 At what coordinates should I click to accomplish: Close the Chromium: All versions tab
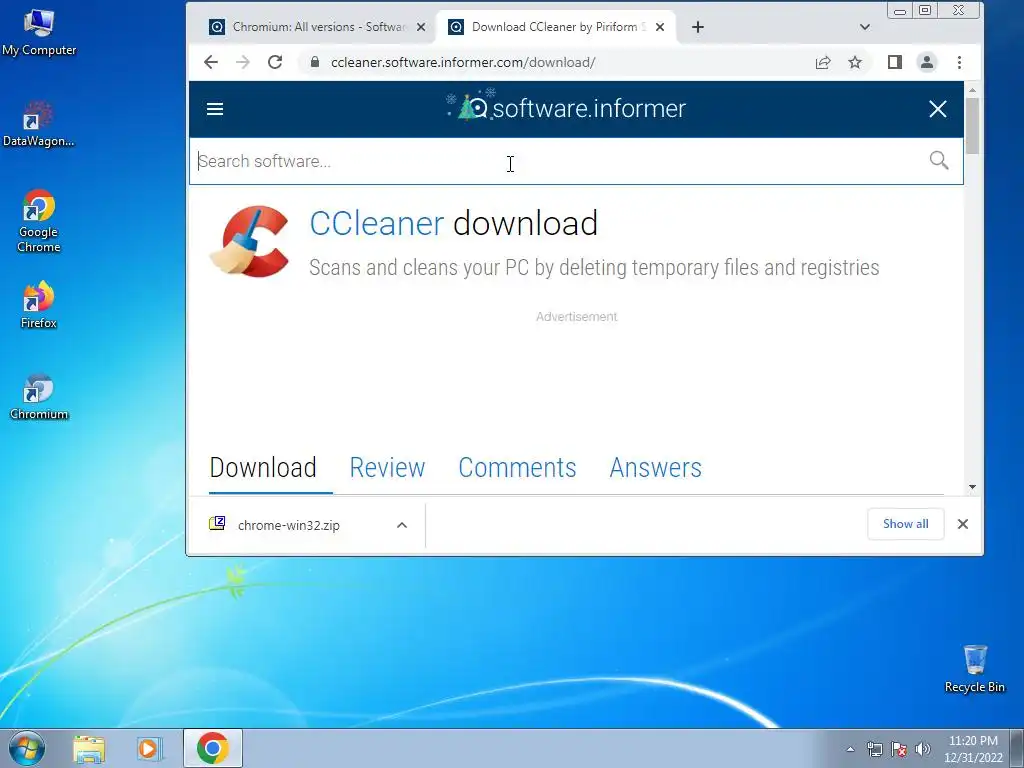pyautogui.click(x=421, y=27)
